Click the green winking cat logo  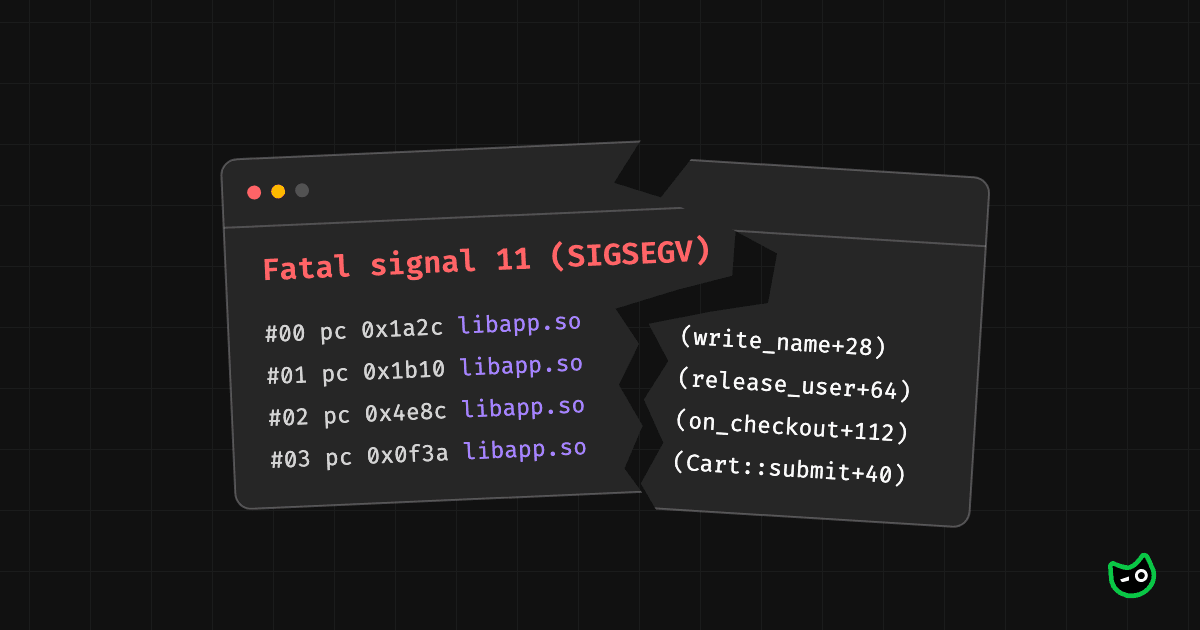point(1131,576)
